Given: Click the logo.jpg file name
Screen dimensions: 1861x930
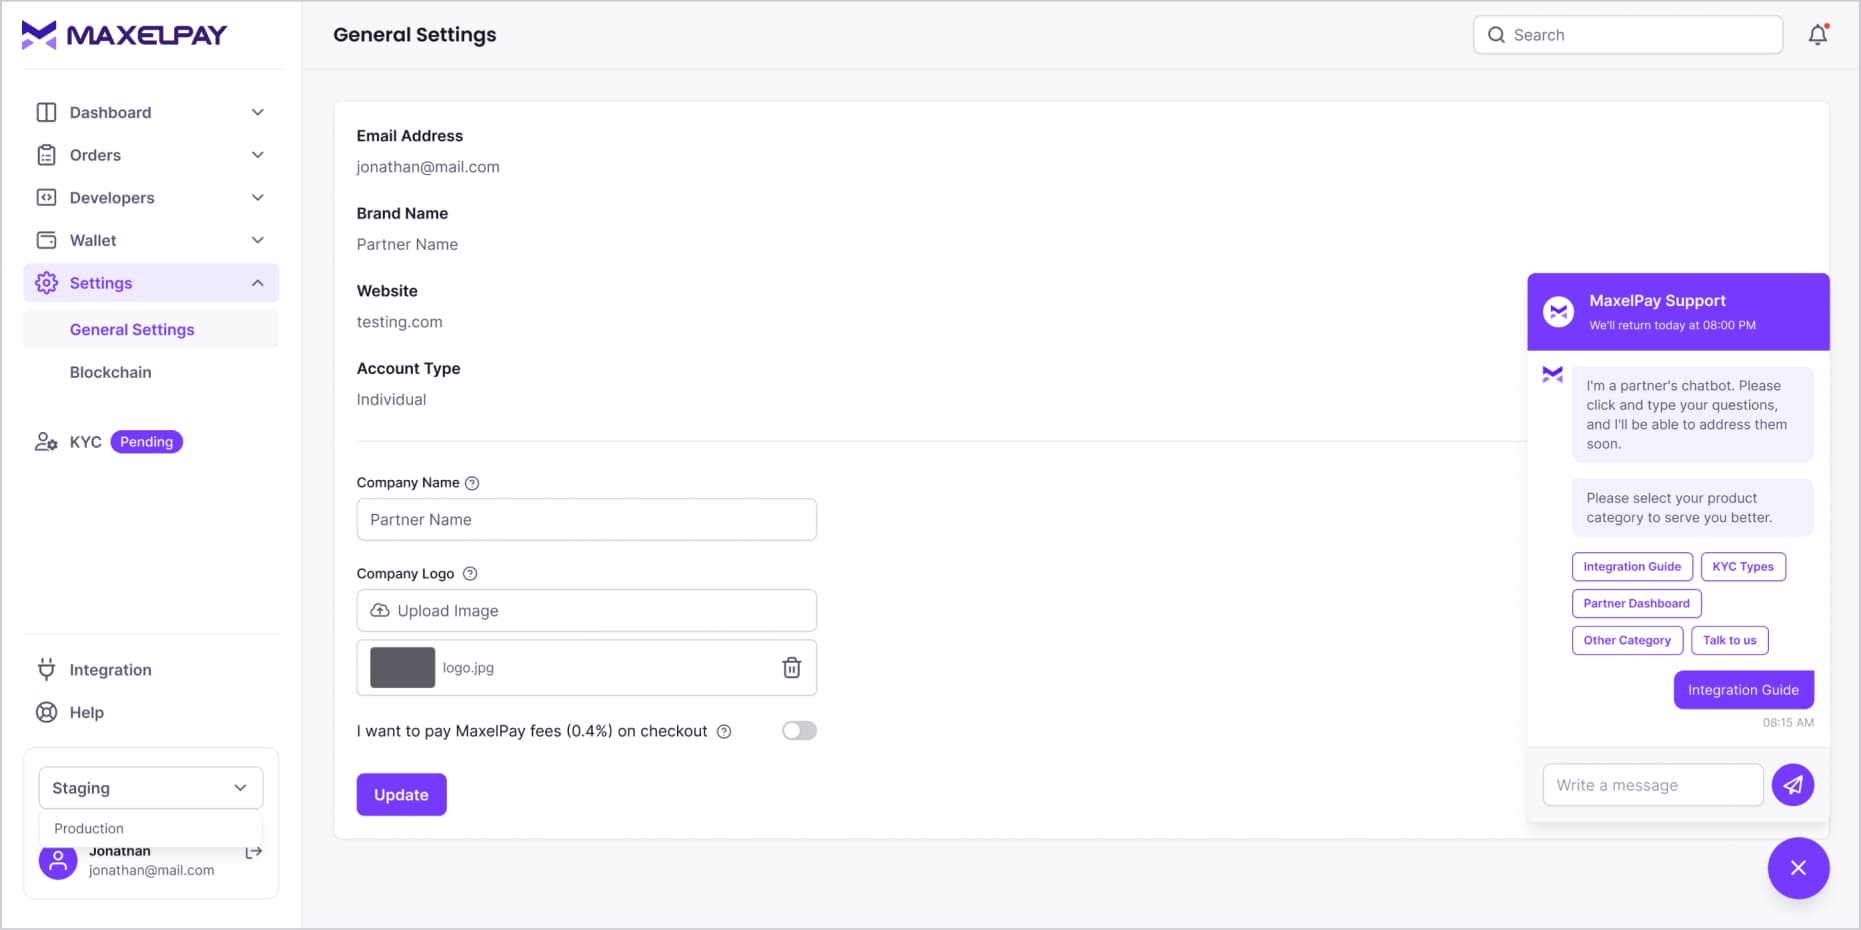Looking at the screenshot, I should (x=468, y=668).
